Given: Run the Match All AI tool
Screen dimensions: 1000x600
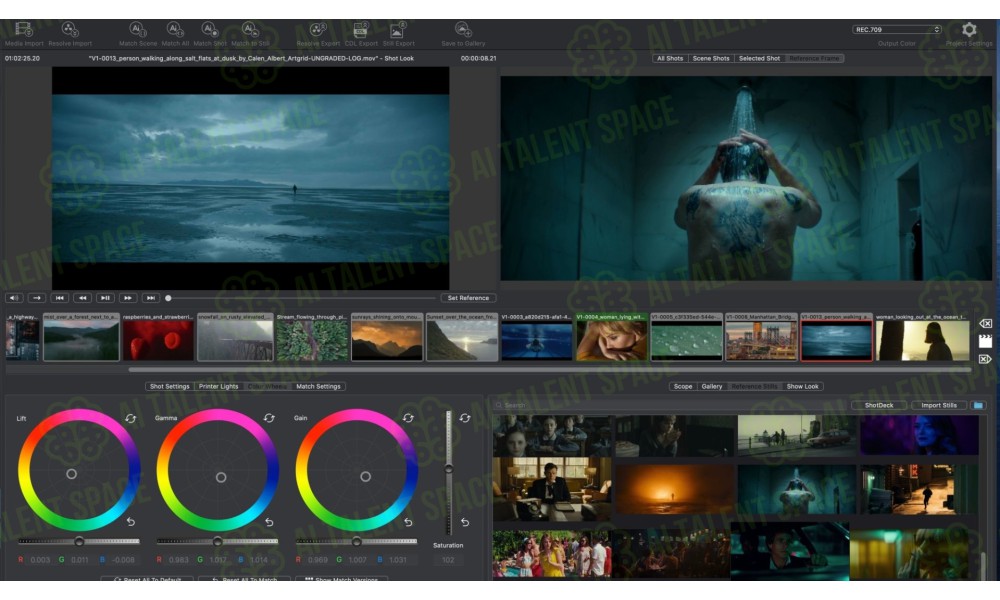Looking at the screenshot, I should (175, 29).
